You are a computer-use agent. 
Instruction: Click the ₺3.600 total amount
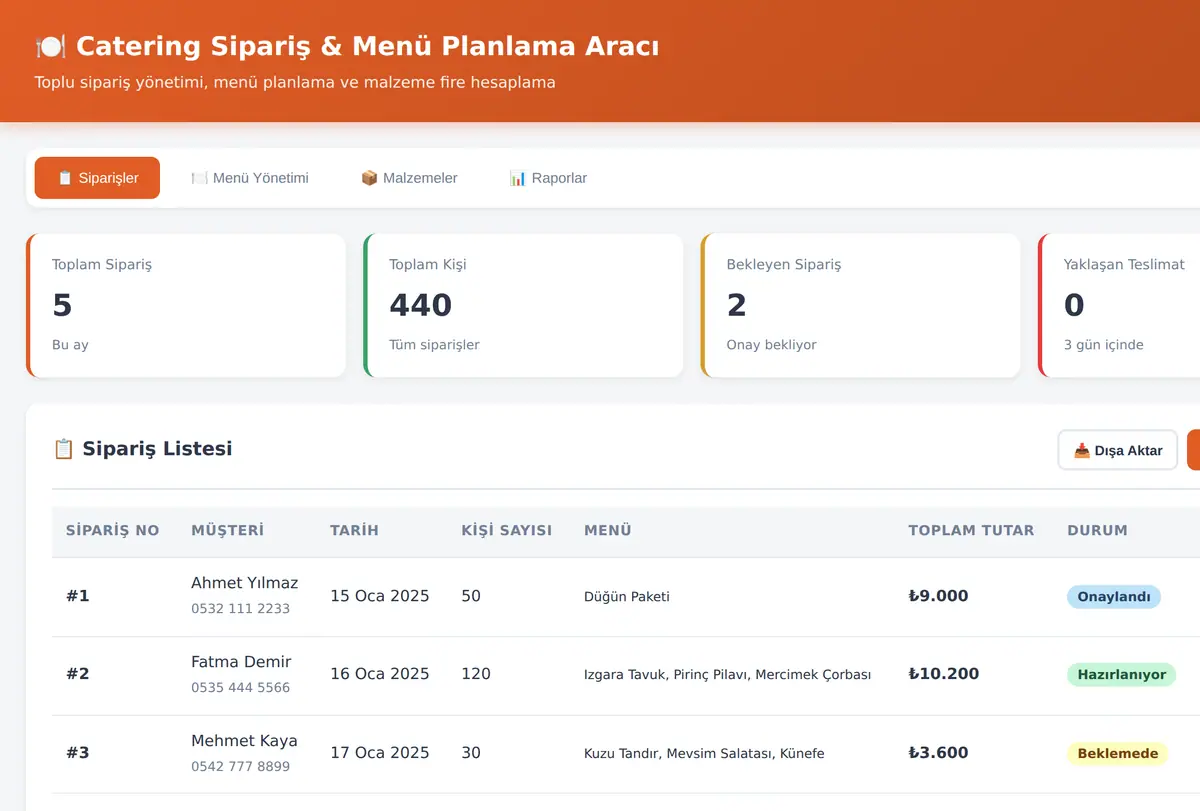938,753
